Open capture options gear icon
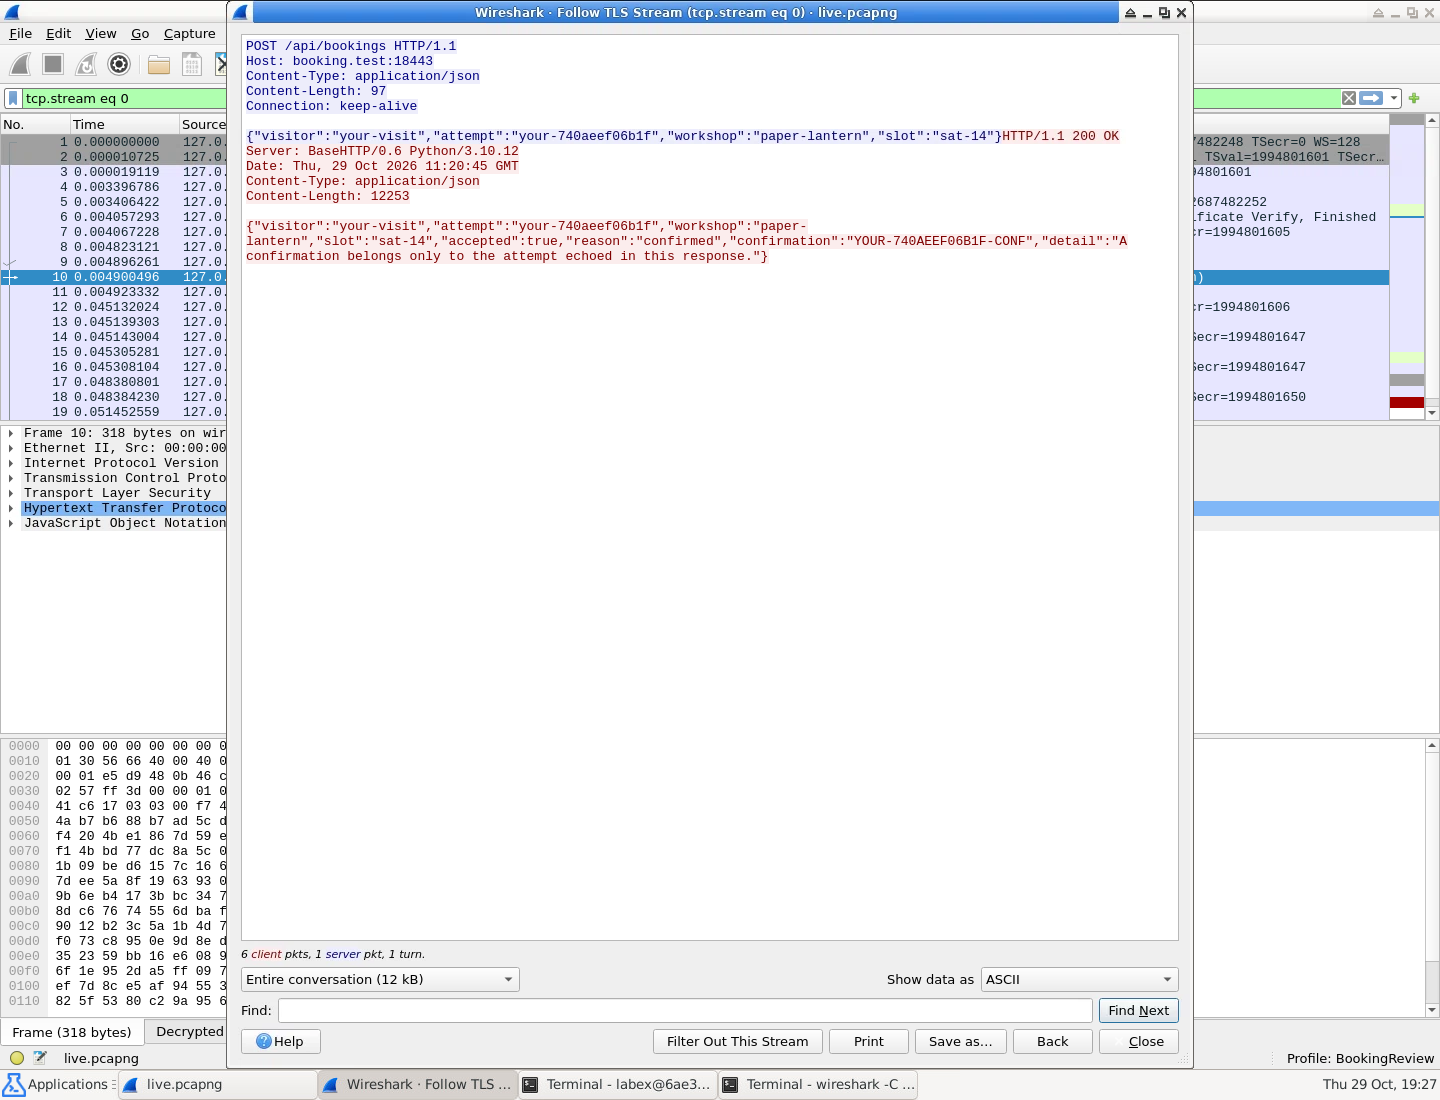The width and height of the screenshot is (1440, 1100). click(x=119, y=65)
